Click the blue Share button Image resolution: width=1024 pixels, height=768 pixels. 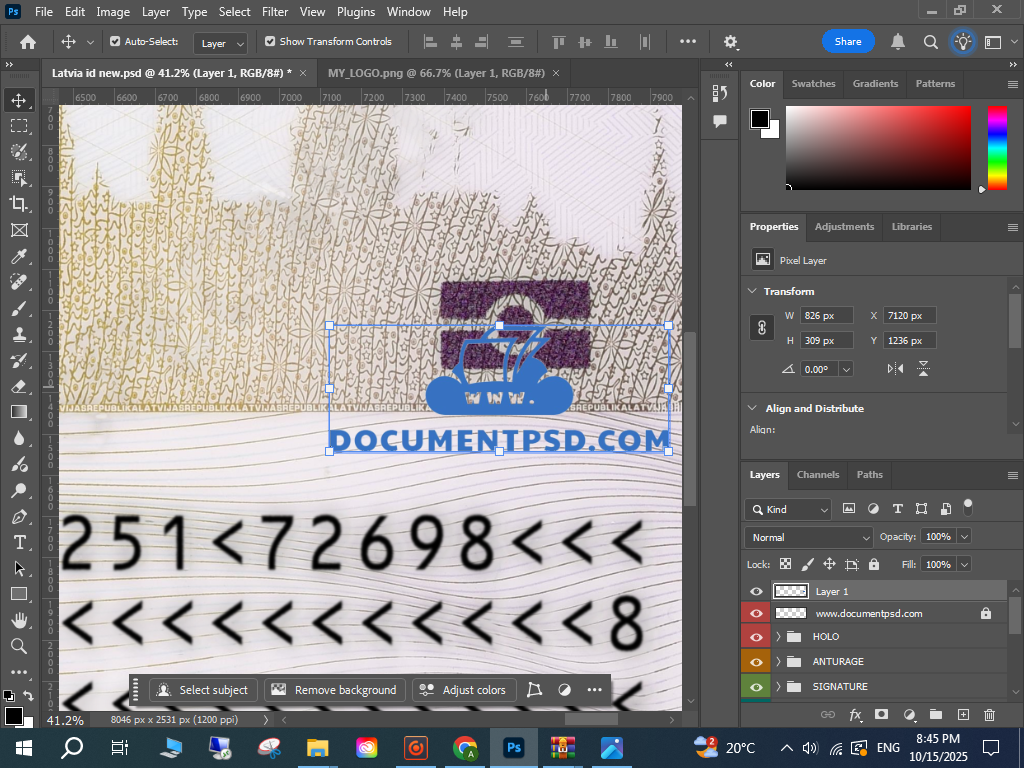[847, 41]
